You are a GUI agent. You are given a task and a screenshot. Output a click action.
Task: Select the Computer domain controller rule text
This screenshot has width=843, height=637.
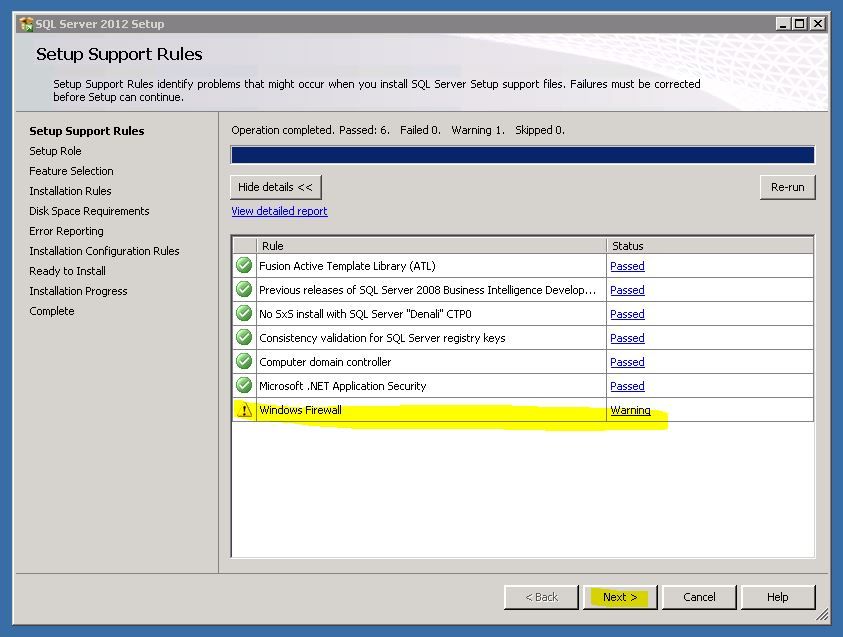[x=325, y=362]
